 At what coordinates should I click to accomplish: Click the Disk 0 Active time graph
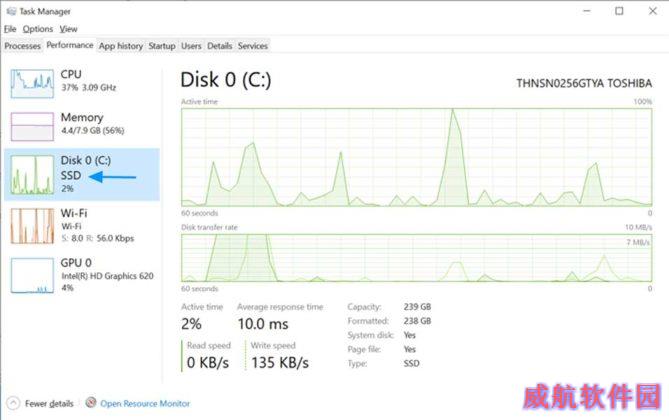click(416, 157)
